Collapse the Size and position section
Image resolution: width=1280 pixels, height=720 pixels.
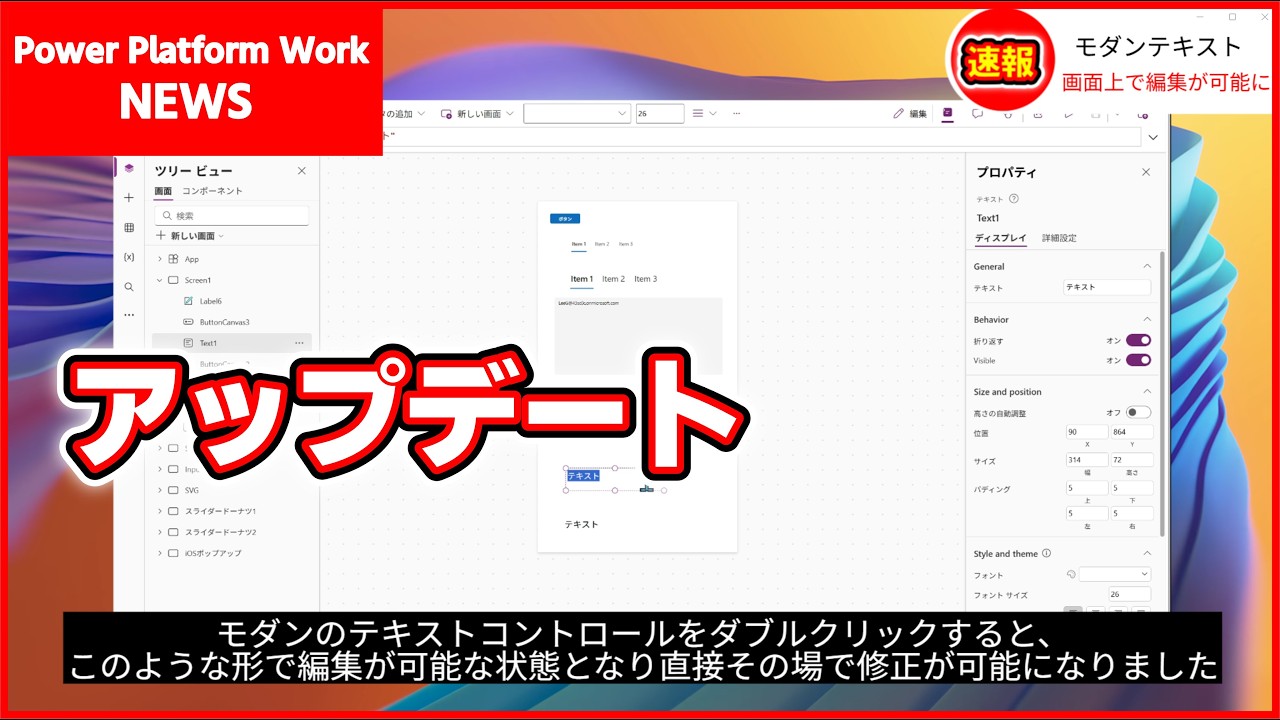coord(1147,391)
